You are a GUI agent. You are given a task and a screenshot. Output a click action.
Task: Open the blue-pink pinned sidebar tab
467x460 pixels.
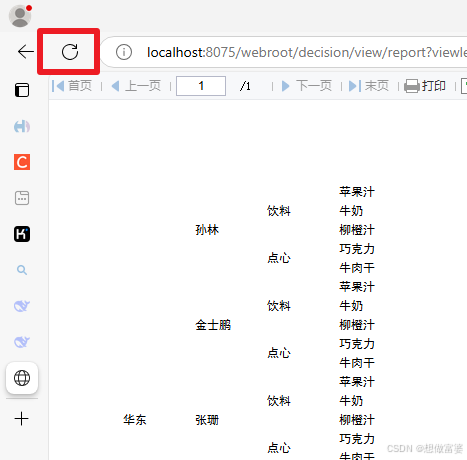22,126
